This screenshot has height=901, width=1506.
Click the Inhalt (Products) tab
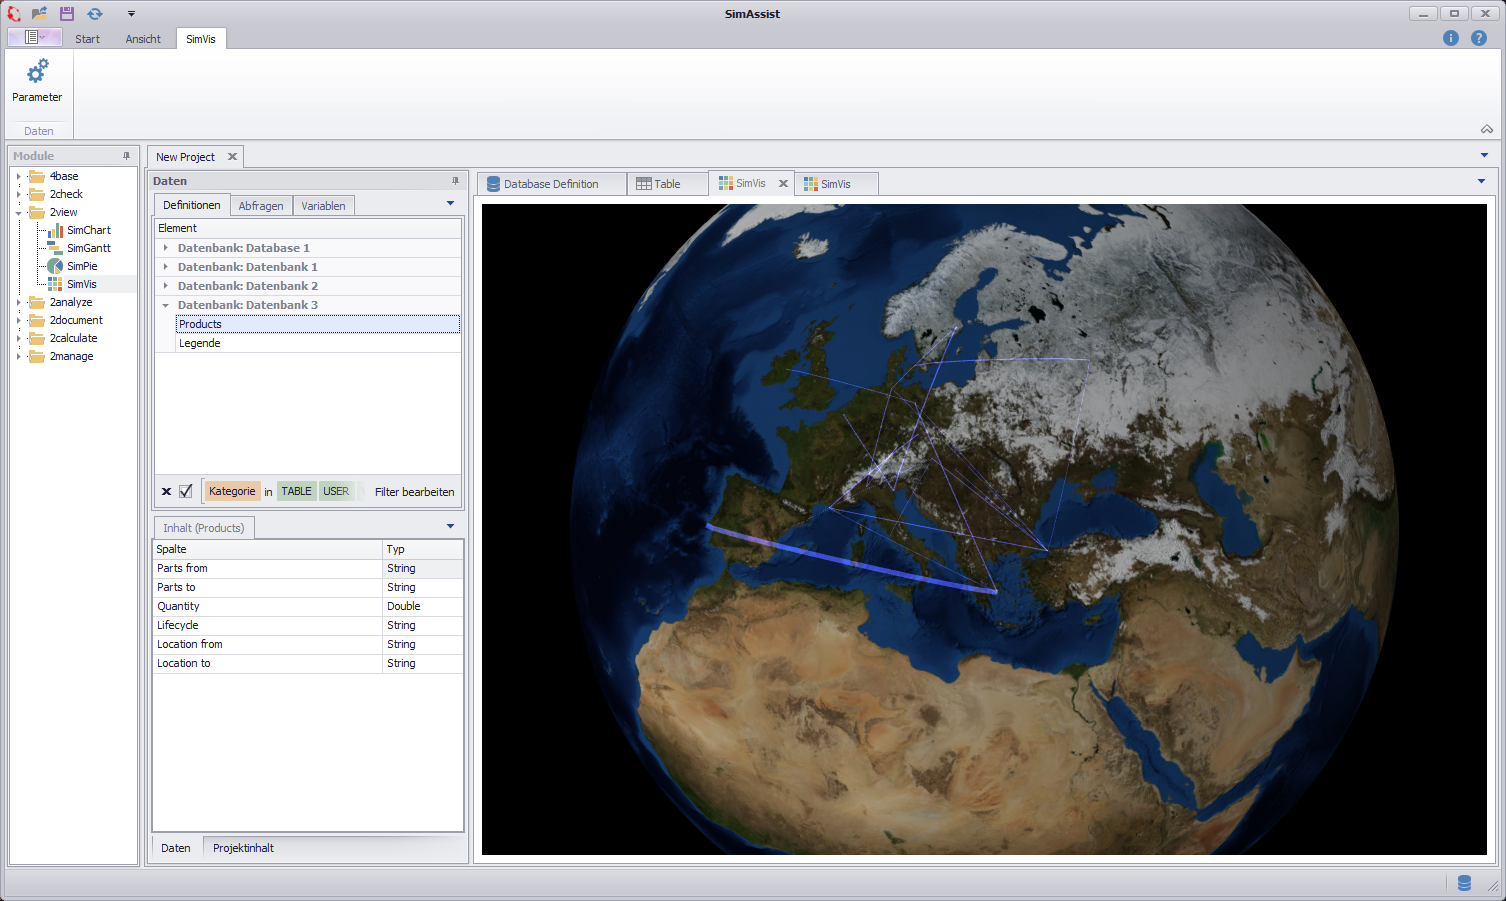tap(204, 528)
